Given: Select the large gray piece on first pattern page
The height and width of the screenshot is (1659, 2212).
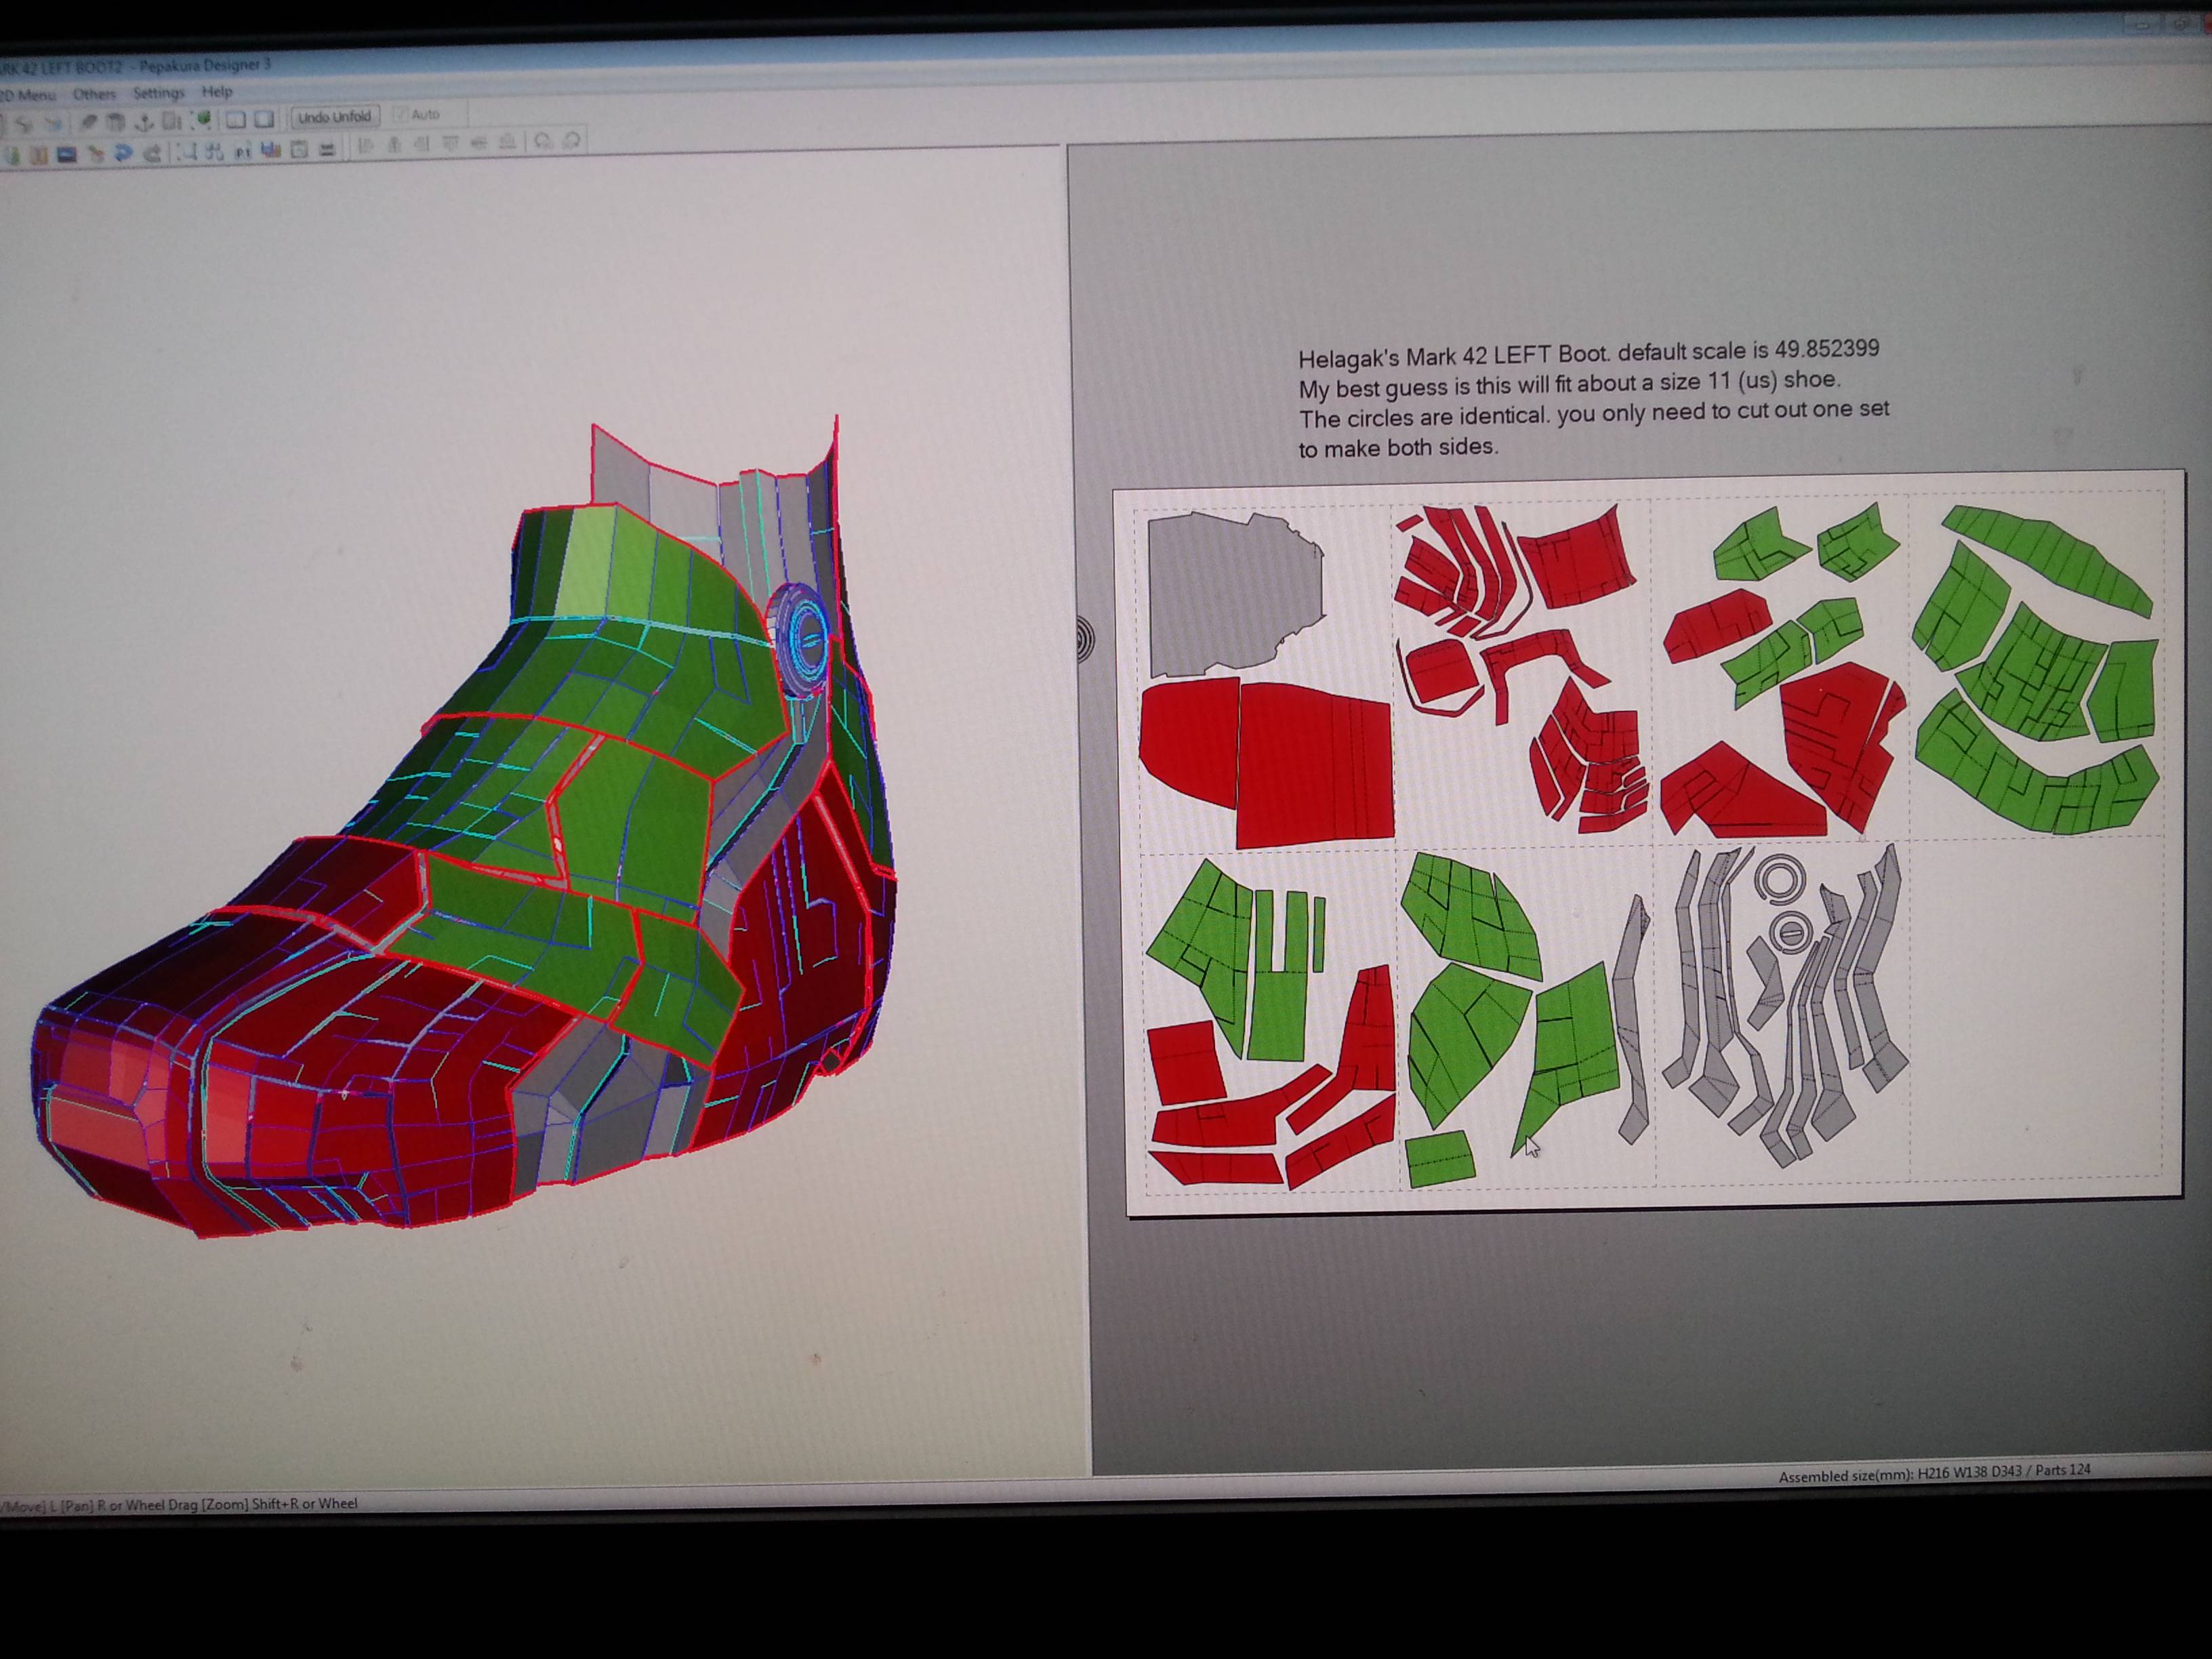Looking at the screenshot, I should pyautogui.click(x=1235, y=594).
